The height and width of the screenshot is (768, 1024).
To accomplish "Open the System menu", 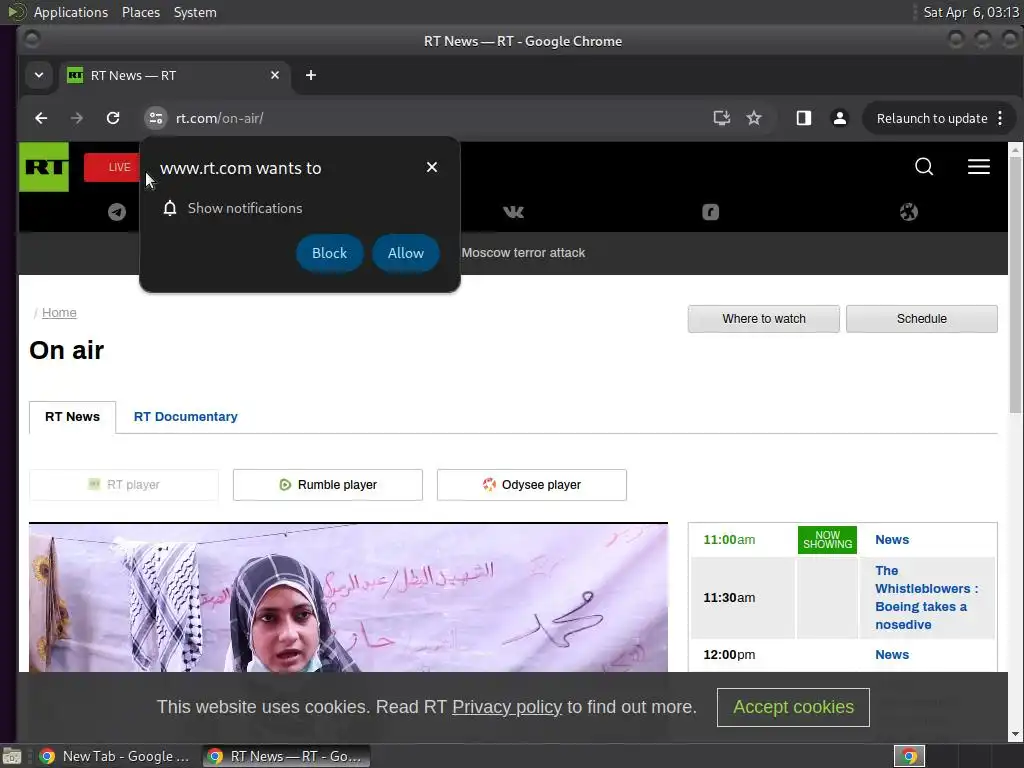I will (x=195, y=12).
